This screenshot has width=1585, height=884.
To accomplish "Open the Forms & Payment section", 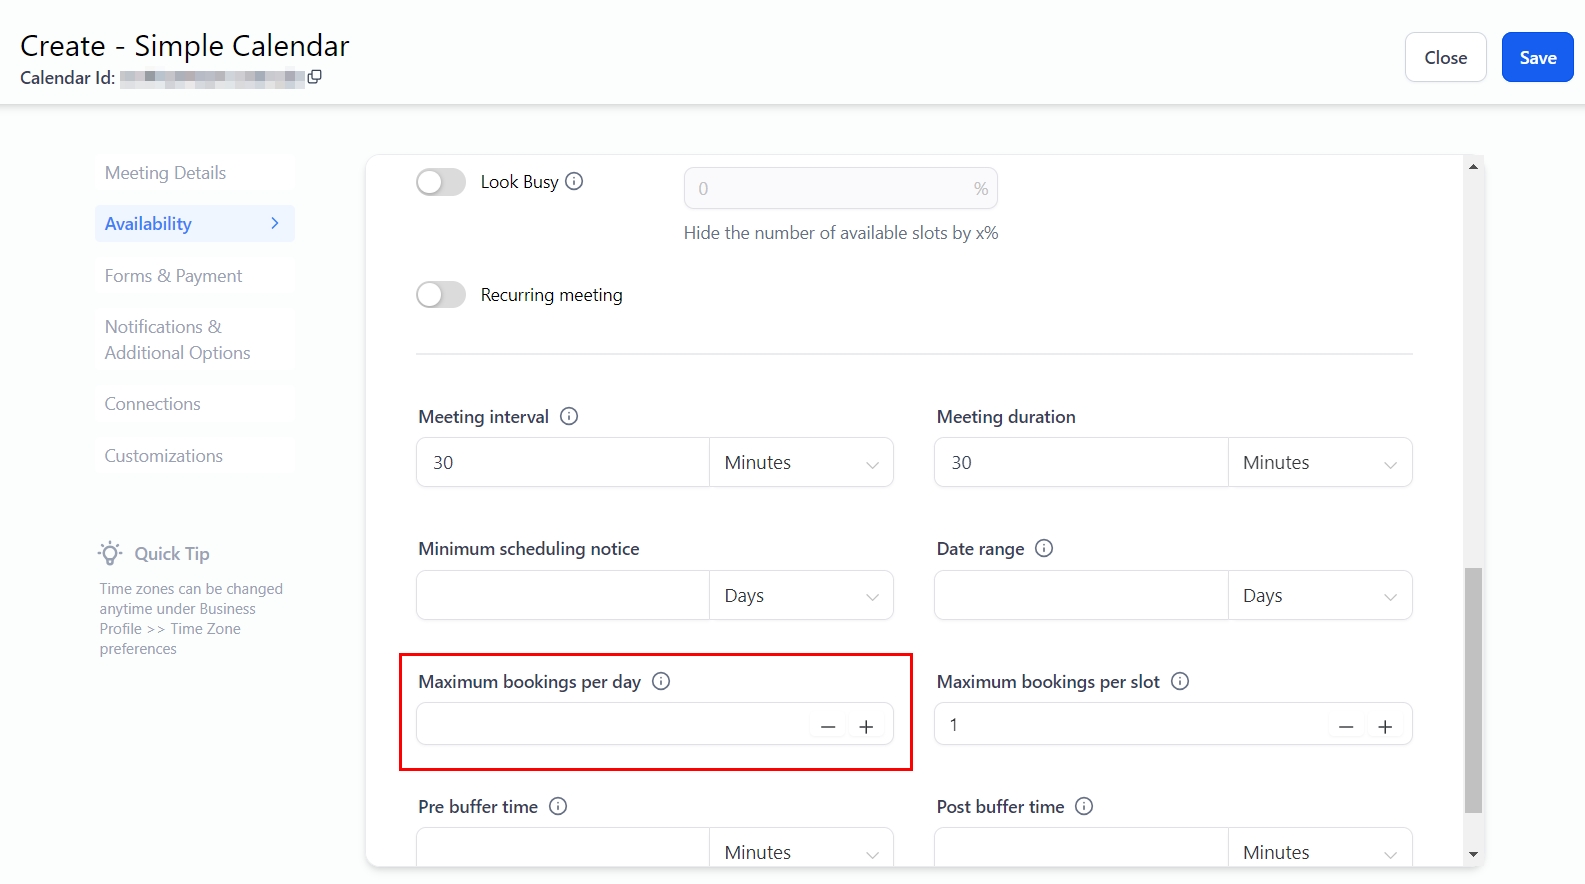I will click(174, 276).
